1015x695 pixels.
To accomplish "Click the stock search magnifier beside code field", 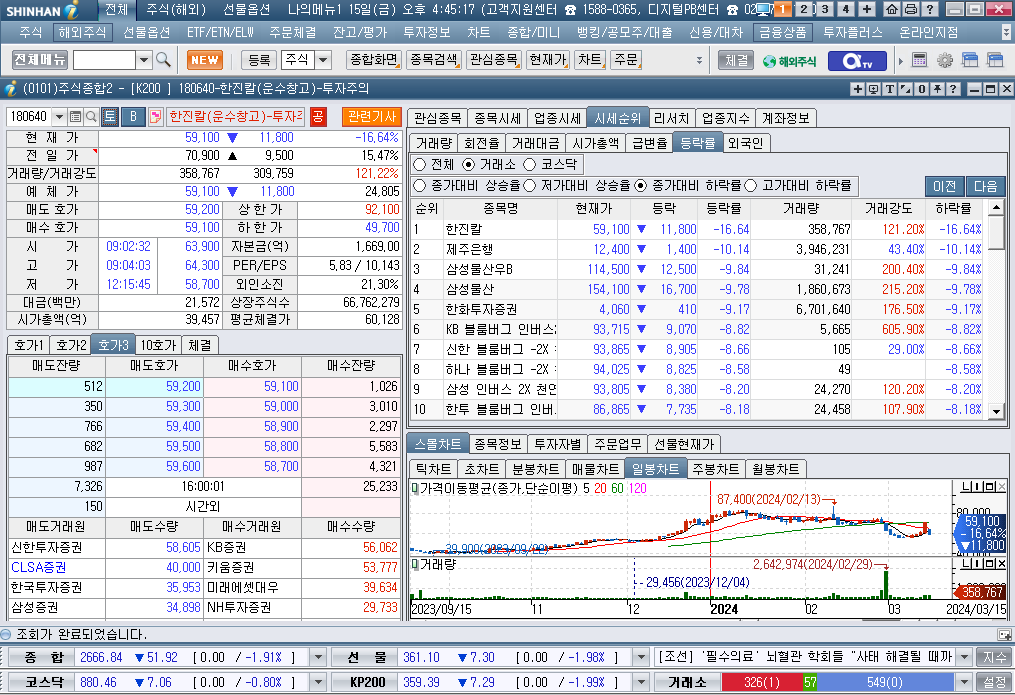I will click(x=91, y=116).
